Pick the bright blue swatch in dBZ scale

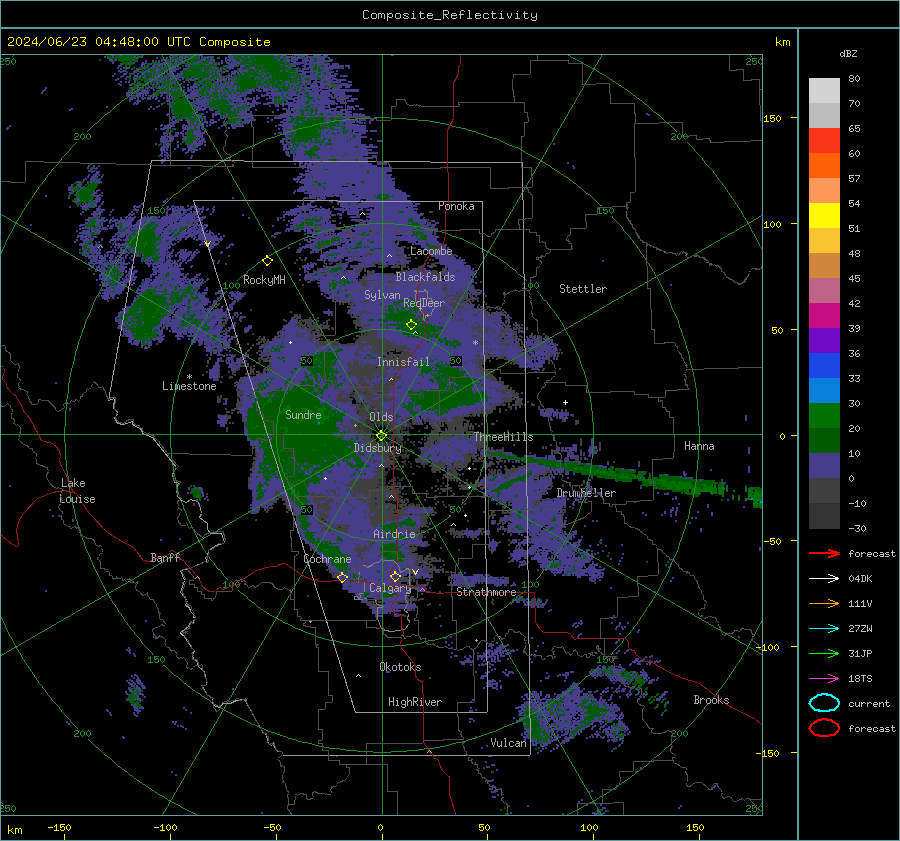(824, 366)
